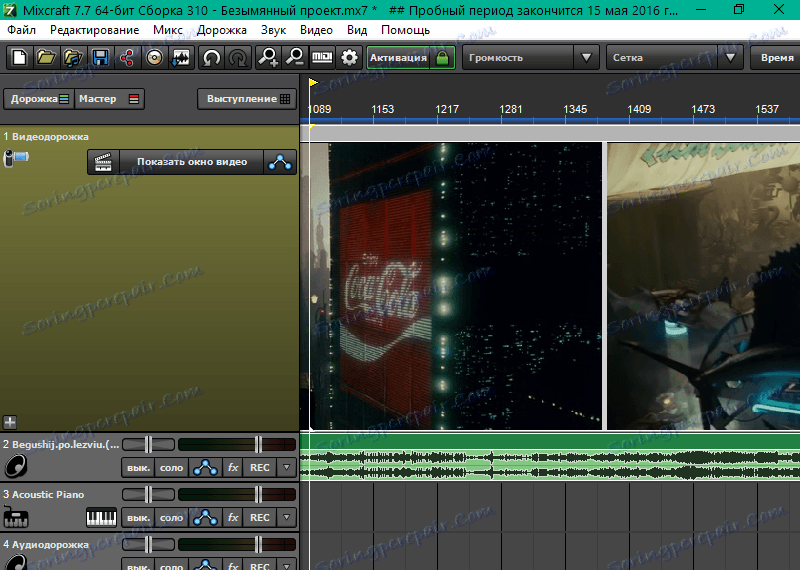Viewport: 800px width, 570px height.
Task: Click volume slider on Begushij track
Action: [149, 443]
